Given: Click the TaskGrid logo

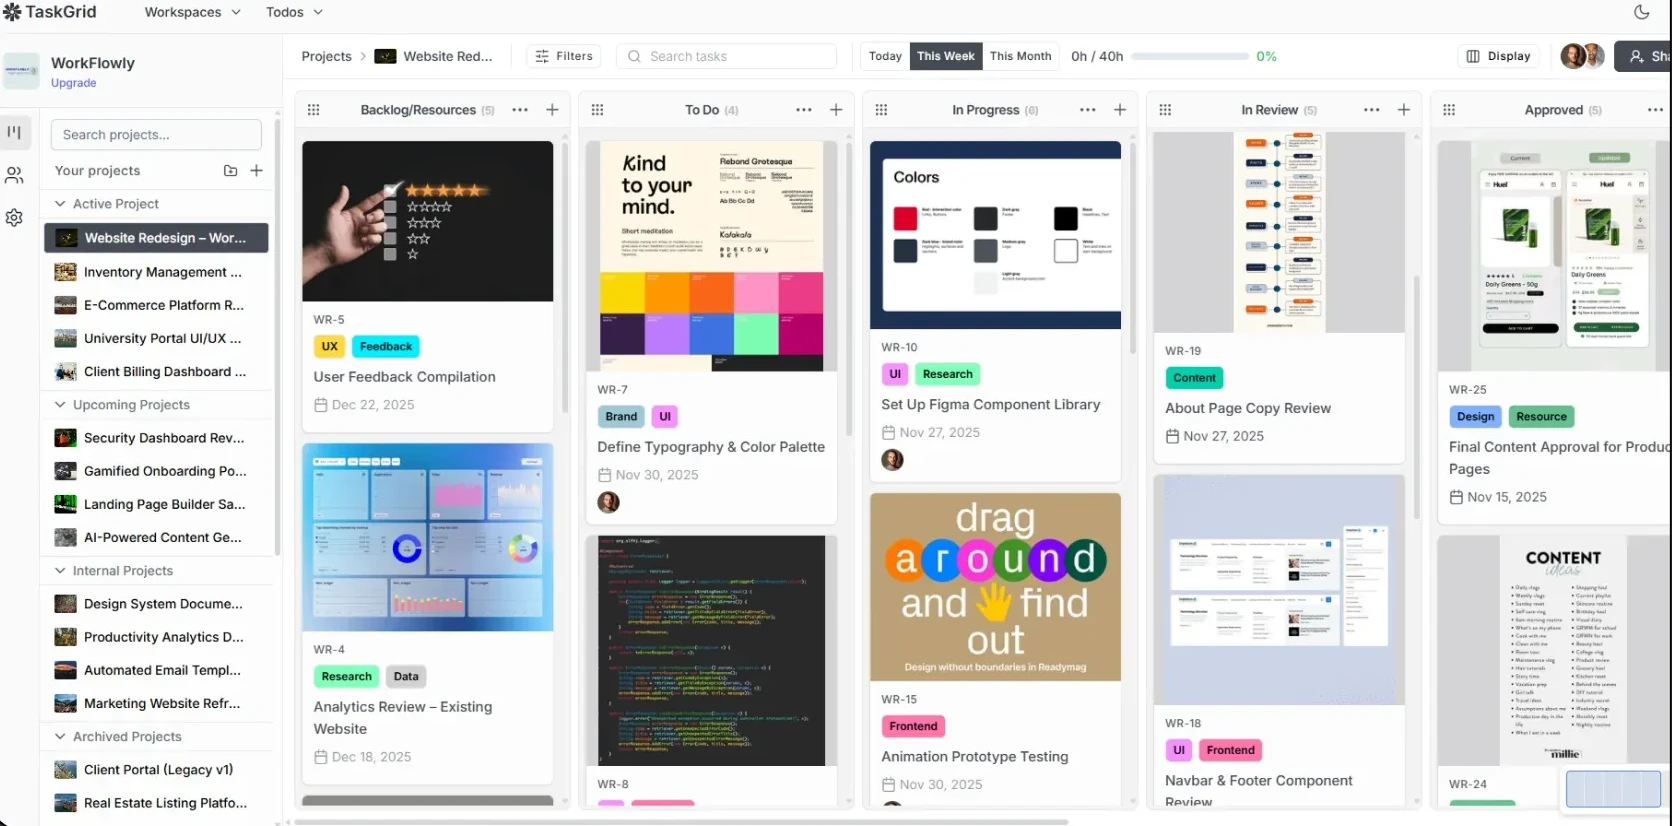Looking at the screenshot, I should (x=50, y=12).
